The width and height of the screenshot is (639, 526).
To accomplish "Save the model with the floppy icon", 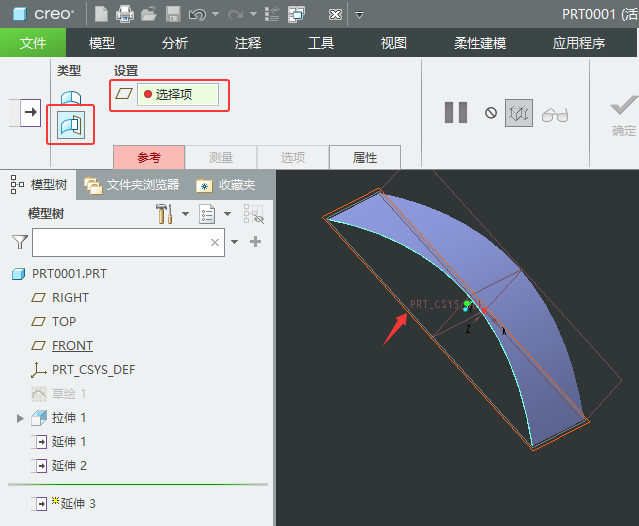I will pos(173,14).
